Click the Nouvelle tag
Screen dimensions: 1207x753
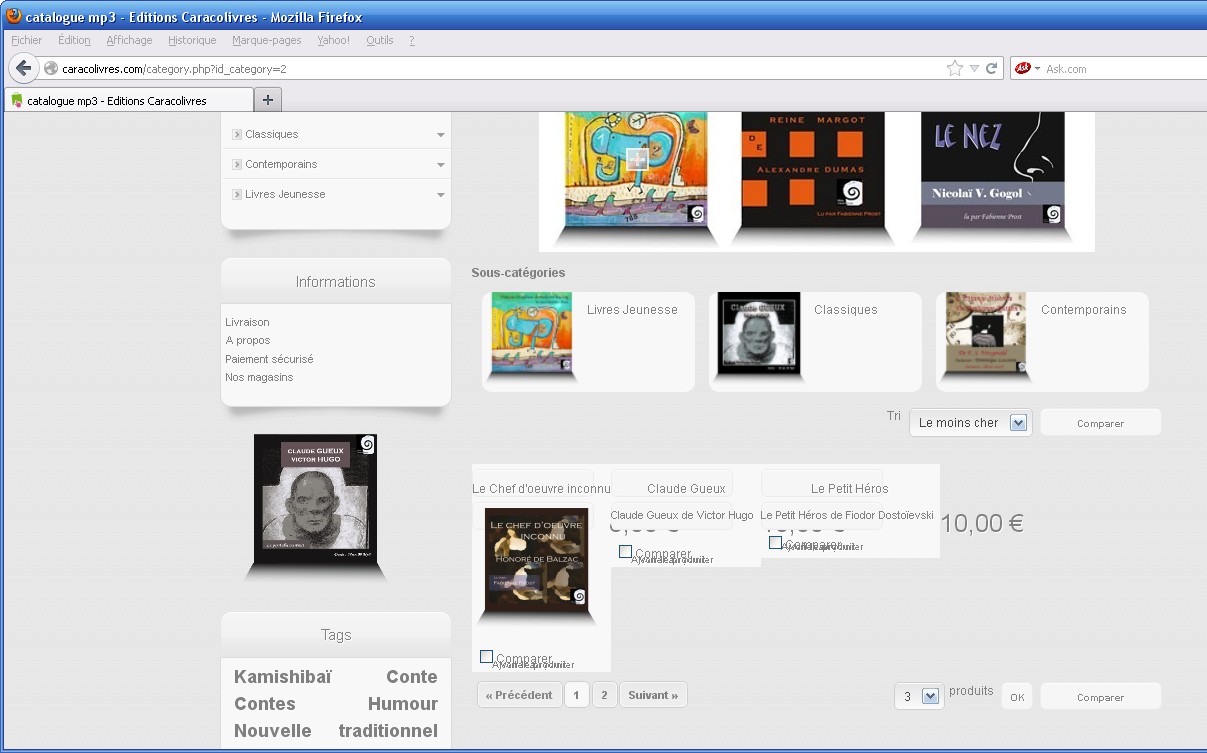coord(273,731)
